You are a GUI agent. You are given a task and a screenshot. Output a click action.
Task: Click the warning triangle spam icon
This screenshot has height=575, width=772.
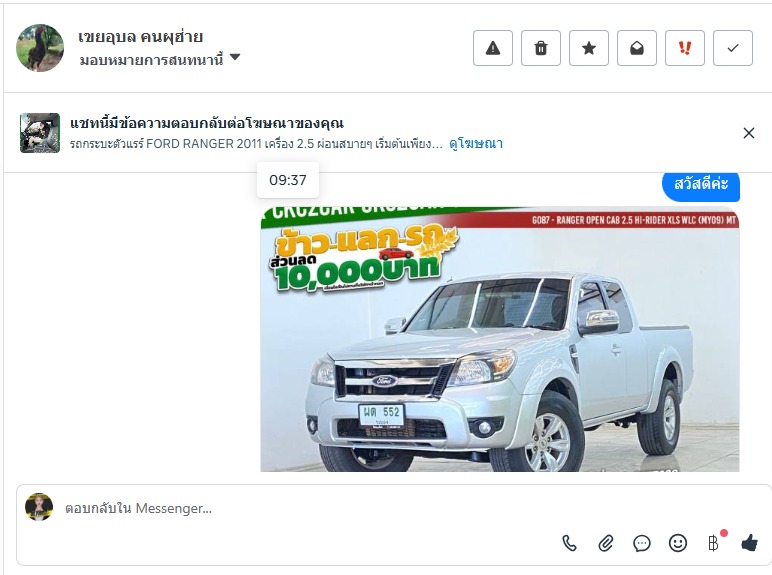pos(493,48)
